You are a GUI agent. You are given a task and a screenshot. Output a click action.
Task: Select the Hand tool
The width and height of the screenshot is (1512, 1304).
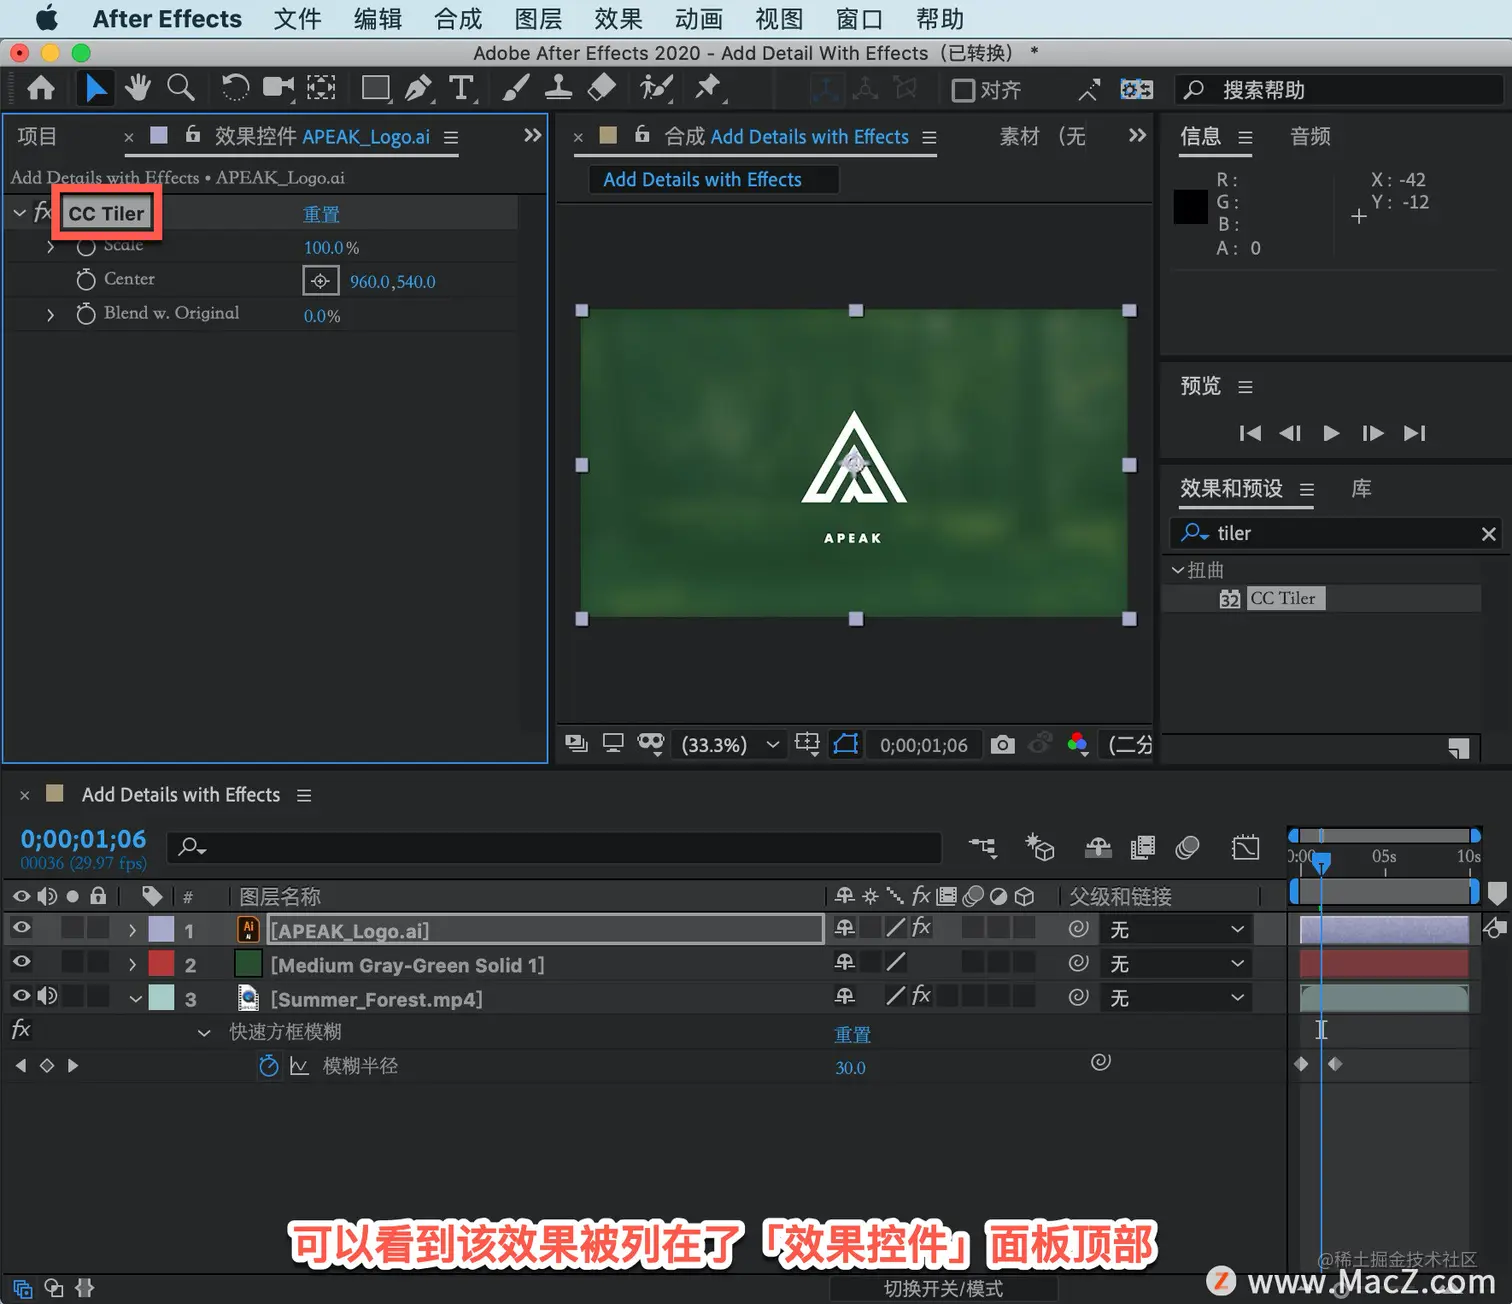pyautogui.click(x=138, y=89)
